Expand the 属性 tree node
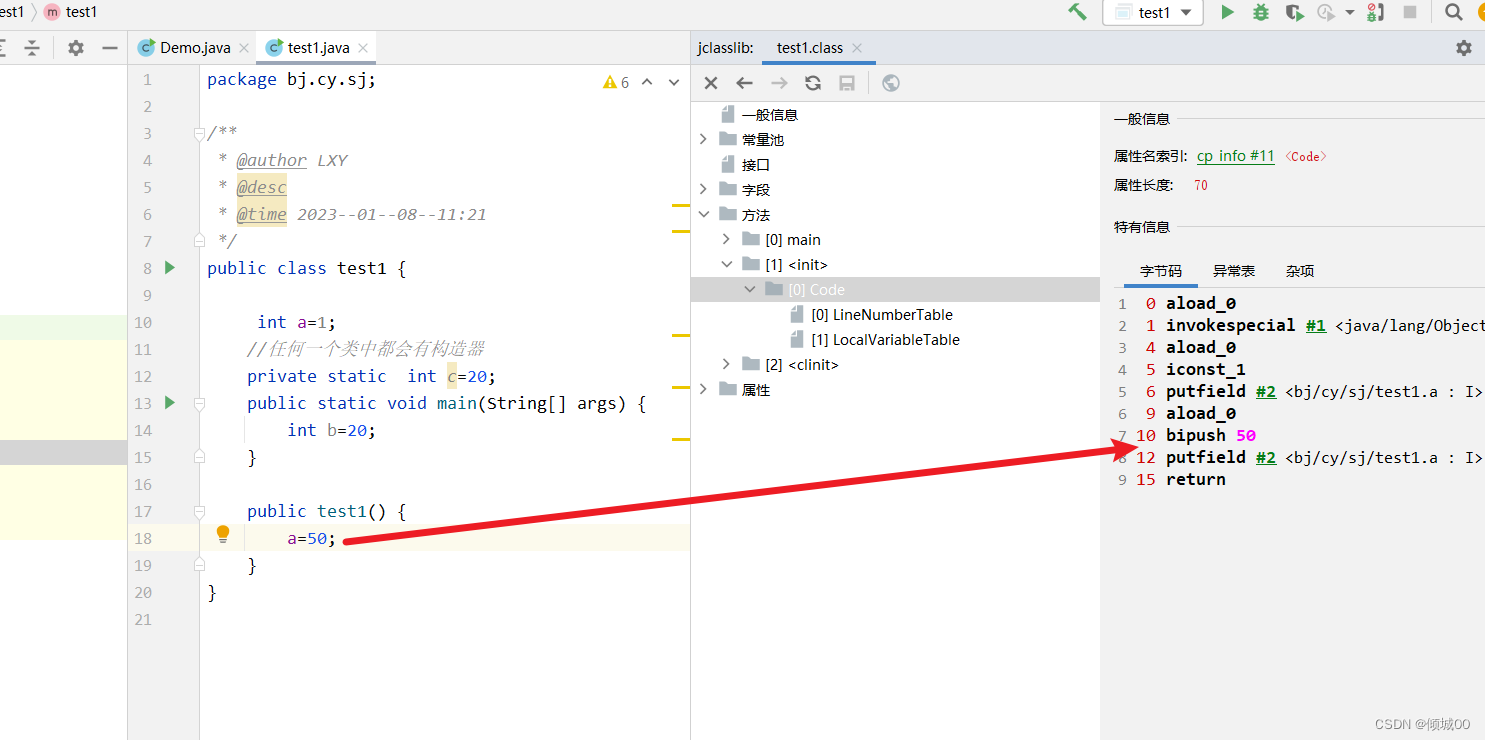Screen dimensions: 1485x740 coord(704,390)
